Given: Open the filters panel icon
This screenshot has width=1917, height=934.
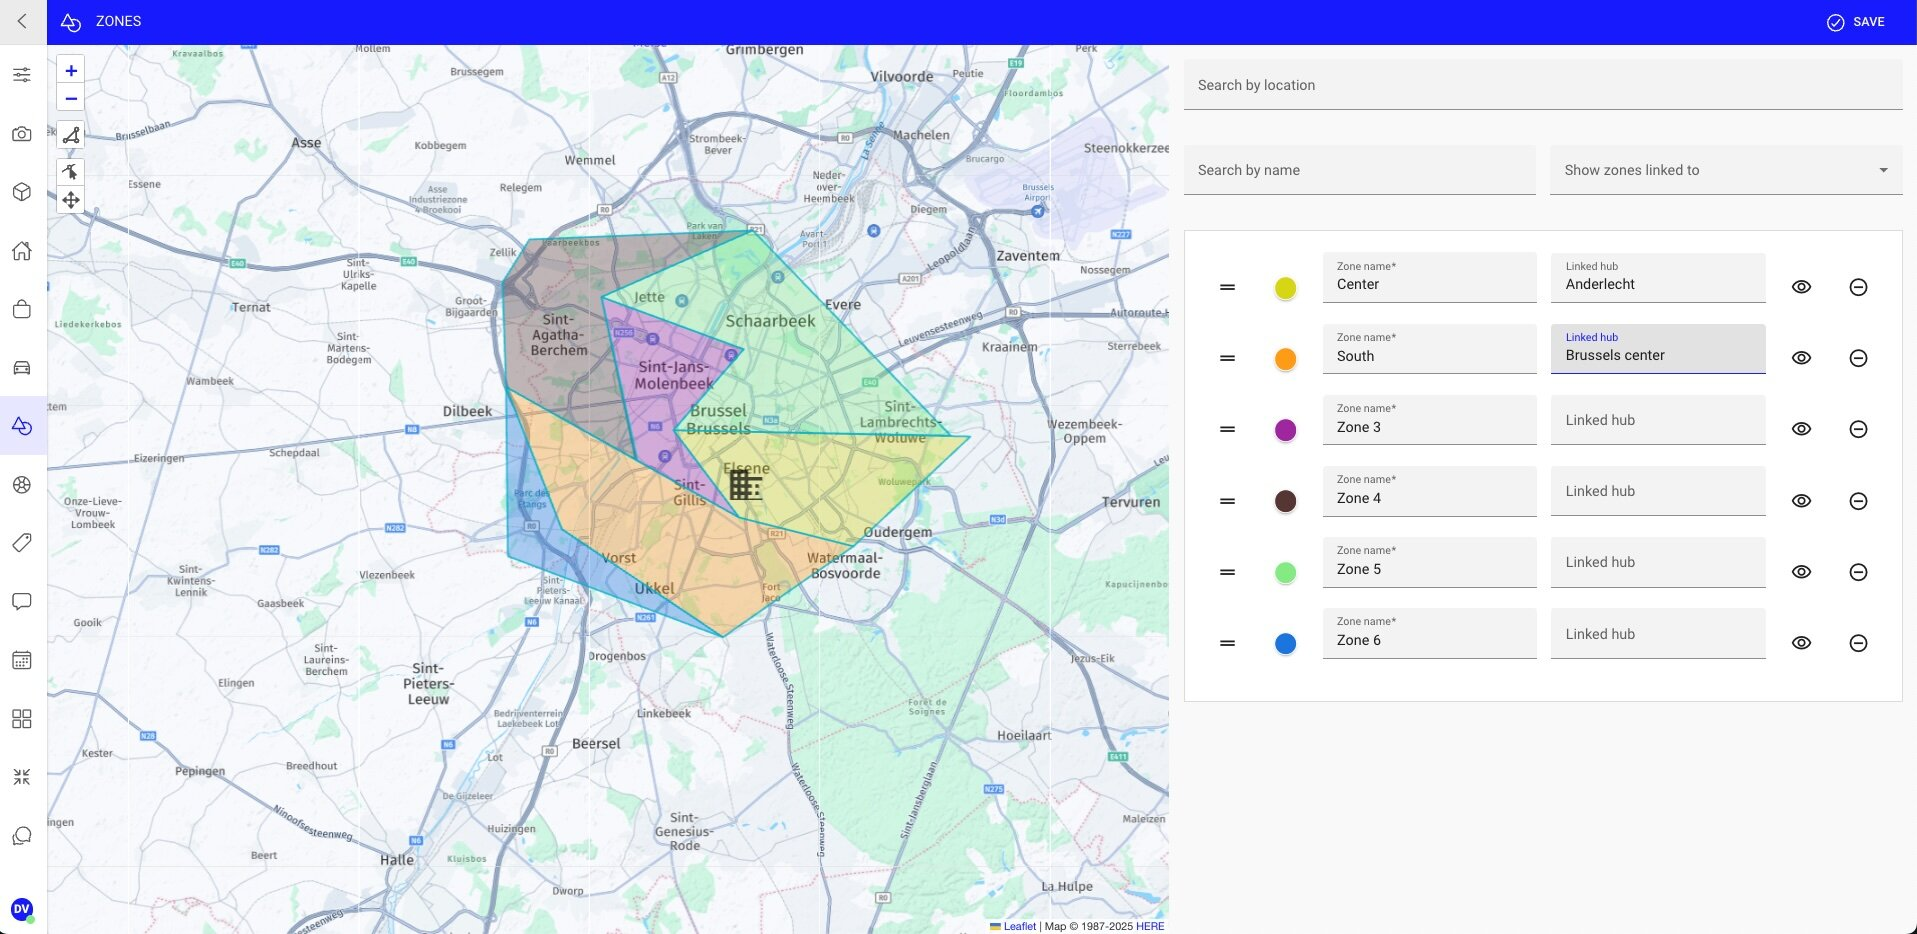Looking at the screenshot, I should click(x=22, y=74).
